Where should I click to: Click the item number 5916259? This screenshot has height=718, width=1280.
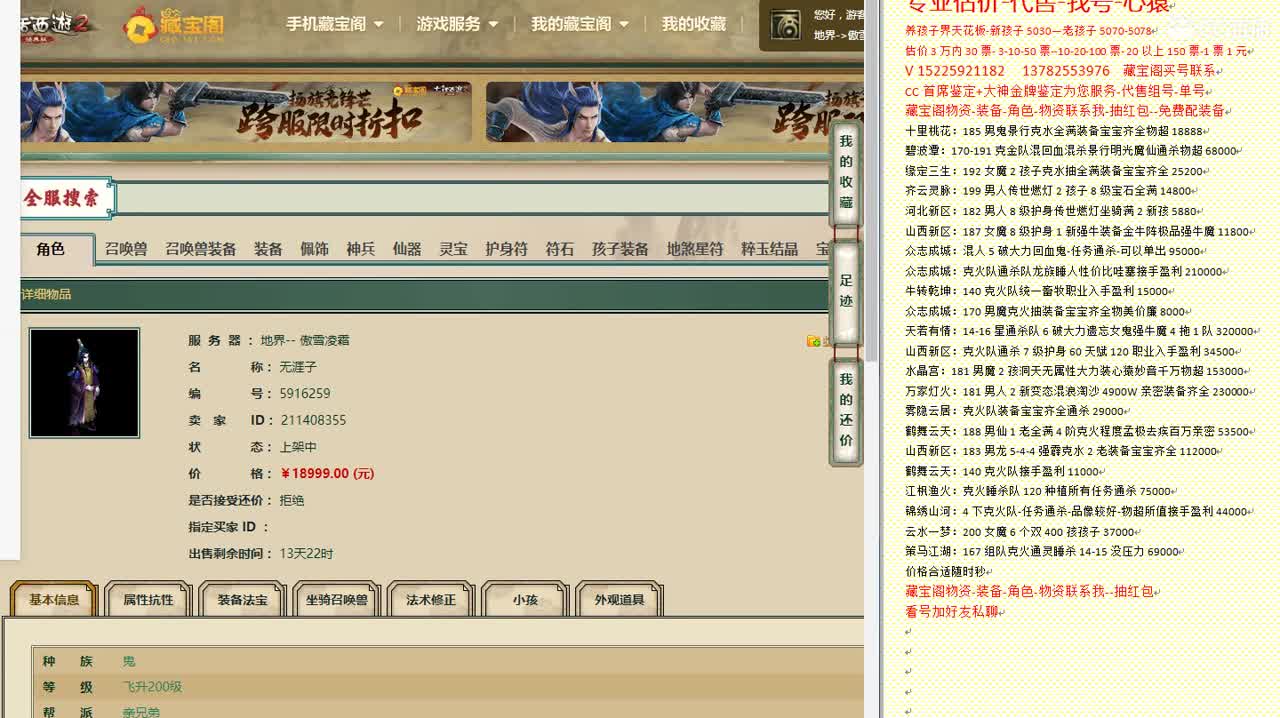click(x=305, y=394)
